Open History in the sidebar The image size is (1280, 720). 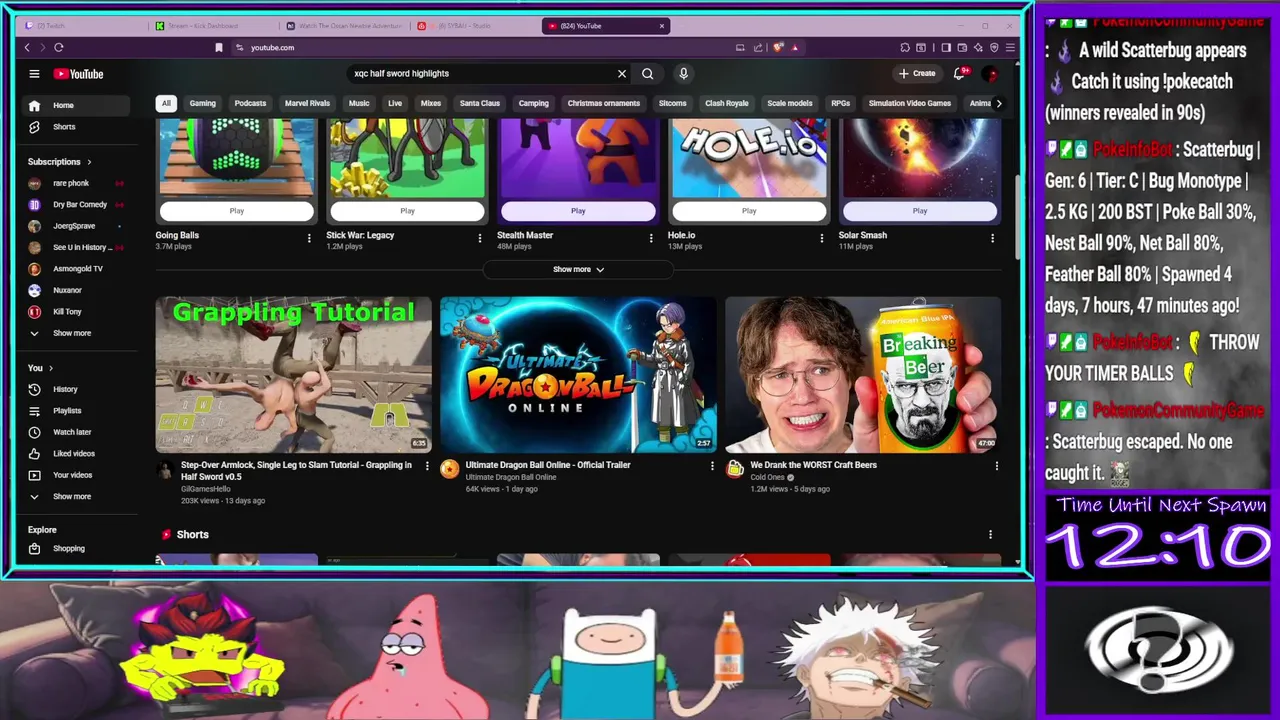coord(76,389)
